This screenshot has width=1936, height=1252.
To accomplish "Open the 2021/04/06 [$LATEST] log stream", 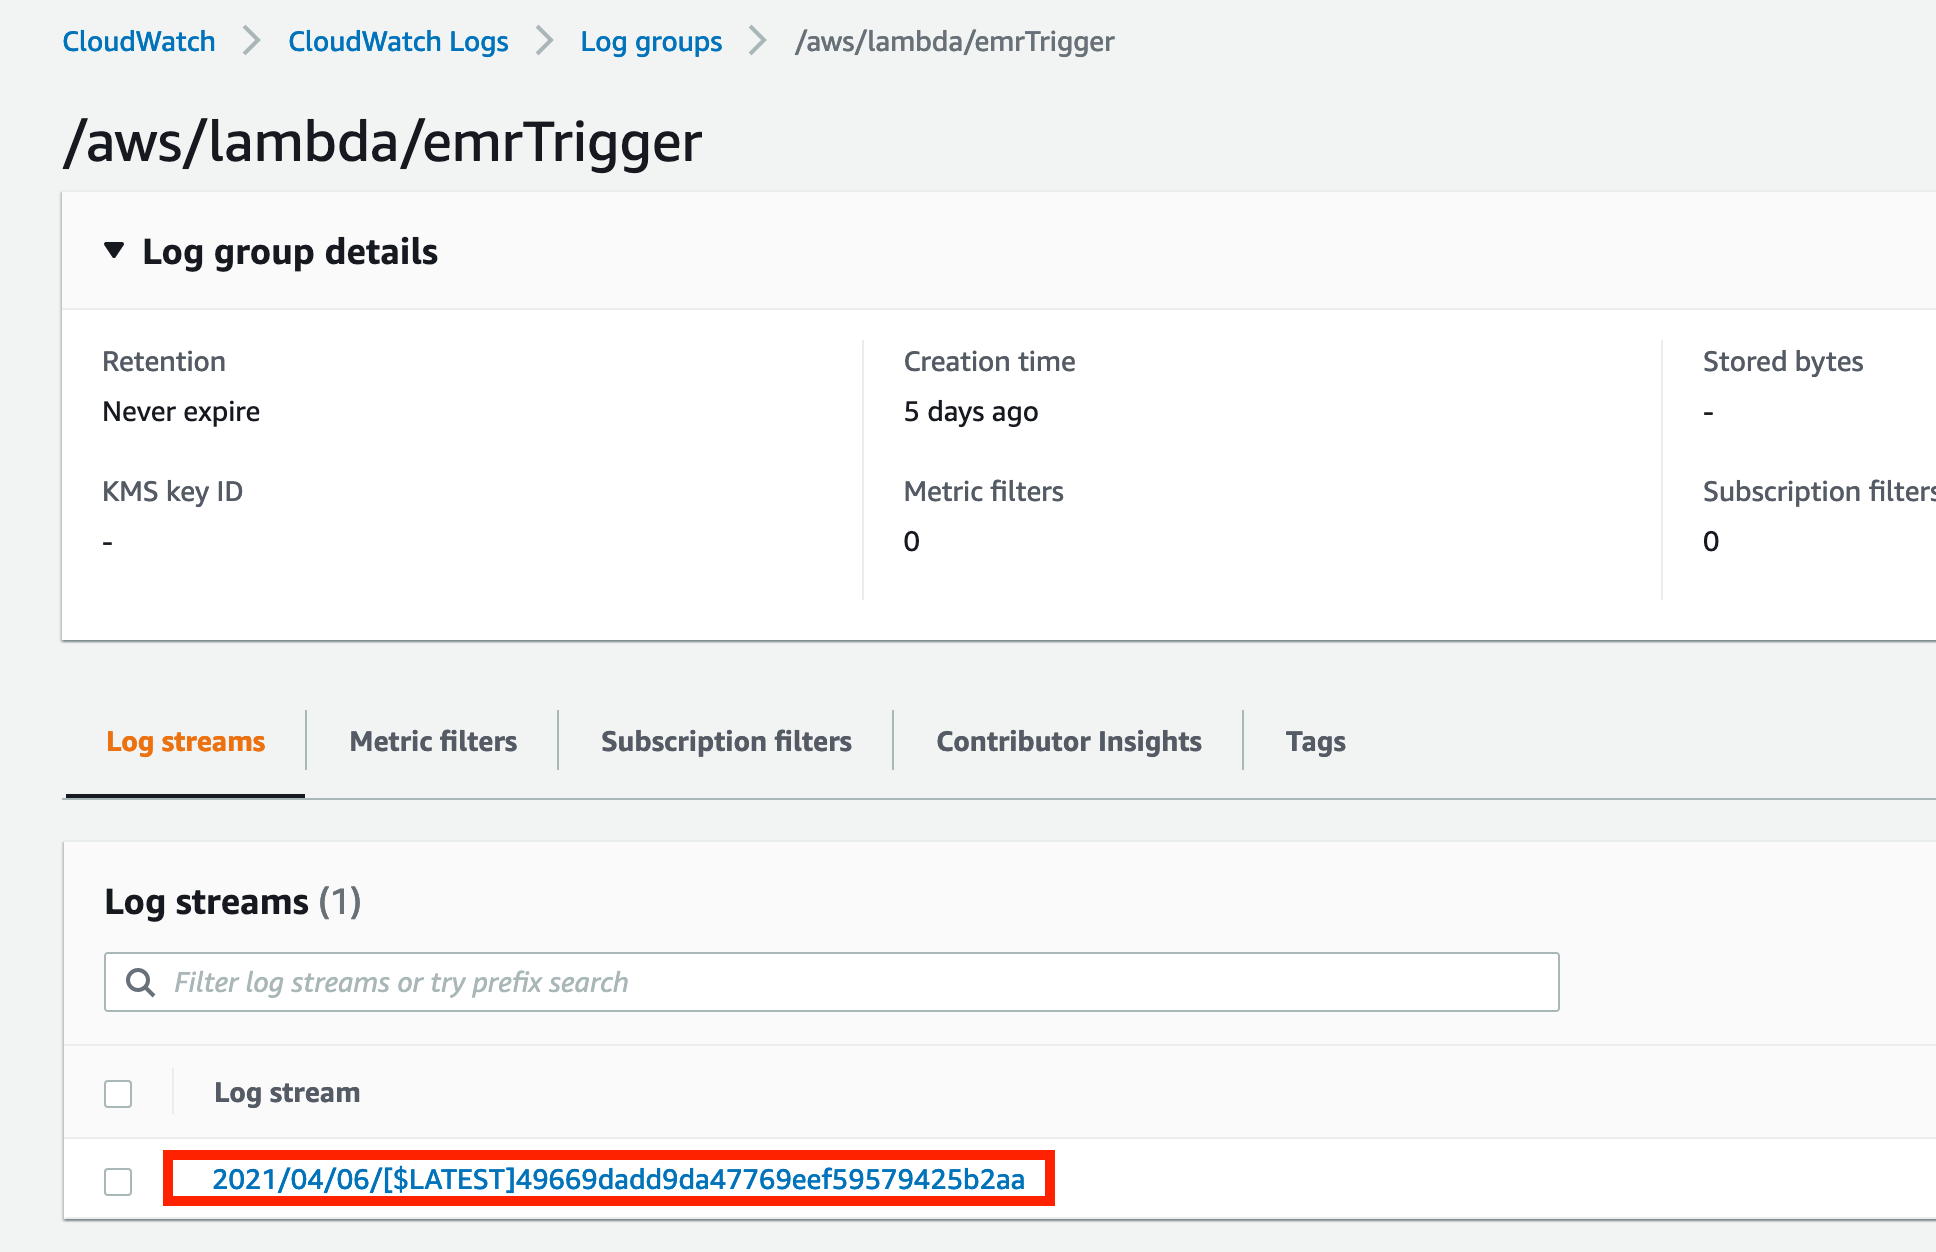I will pos(620,1180).
